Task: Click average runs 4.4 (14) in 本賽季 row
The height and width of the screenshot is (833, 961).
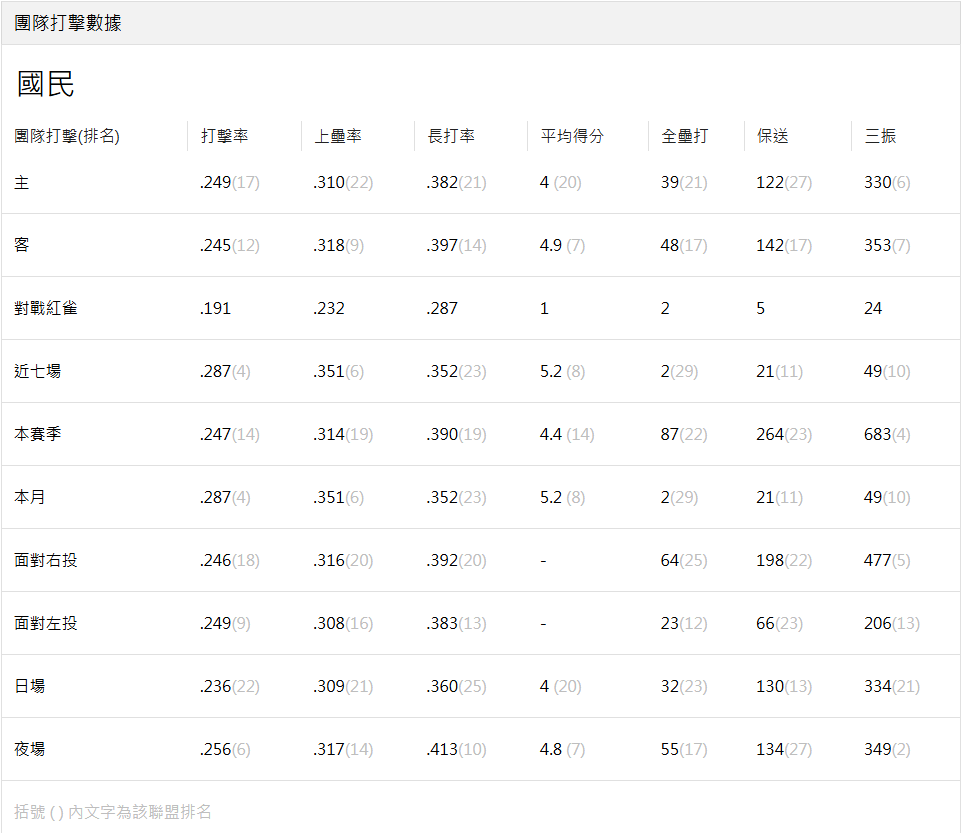Action: click(x=567, y=435)
